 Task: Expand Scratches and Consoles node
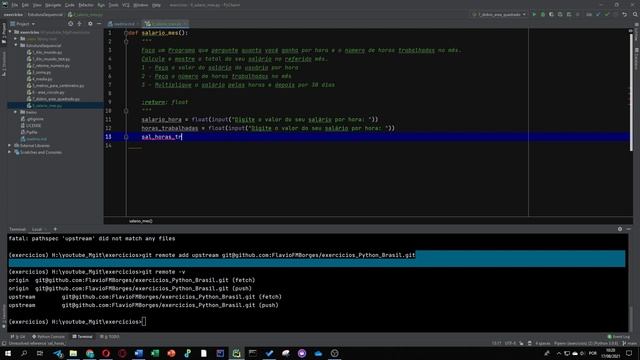(10, 152)
